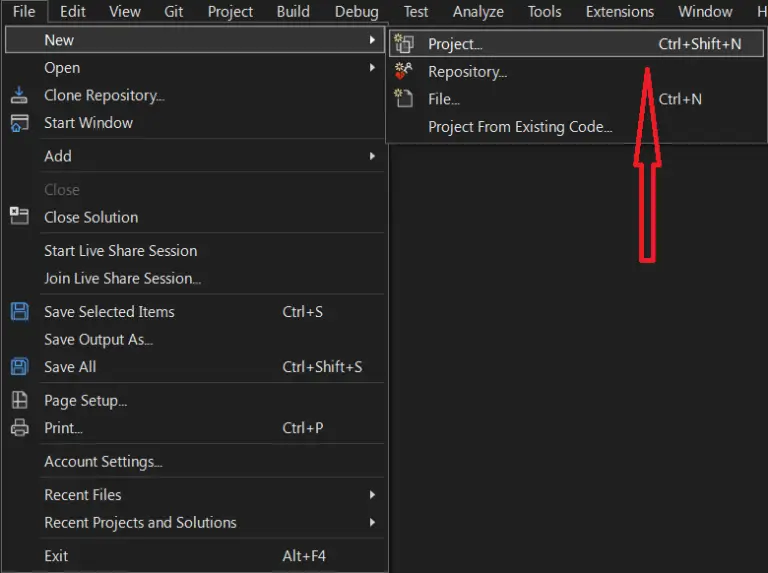Select File... in New submenu
Image resolution: width=768 pixels, height=573 pixels.
[576, 99]
